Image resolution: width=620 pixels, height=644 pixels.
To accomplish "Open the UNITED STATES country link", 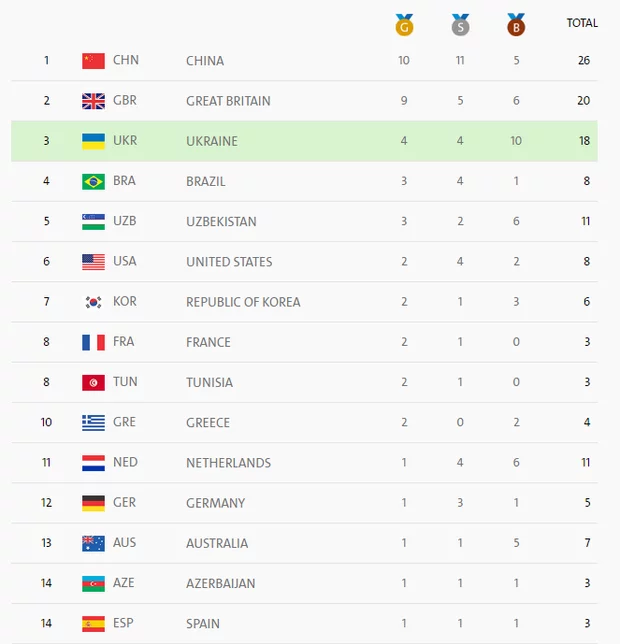I will [x=229, y=262].
